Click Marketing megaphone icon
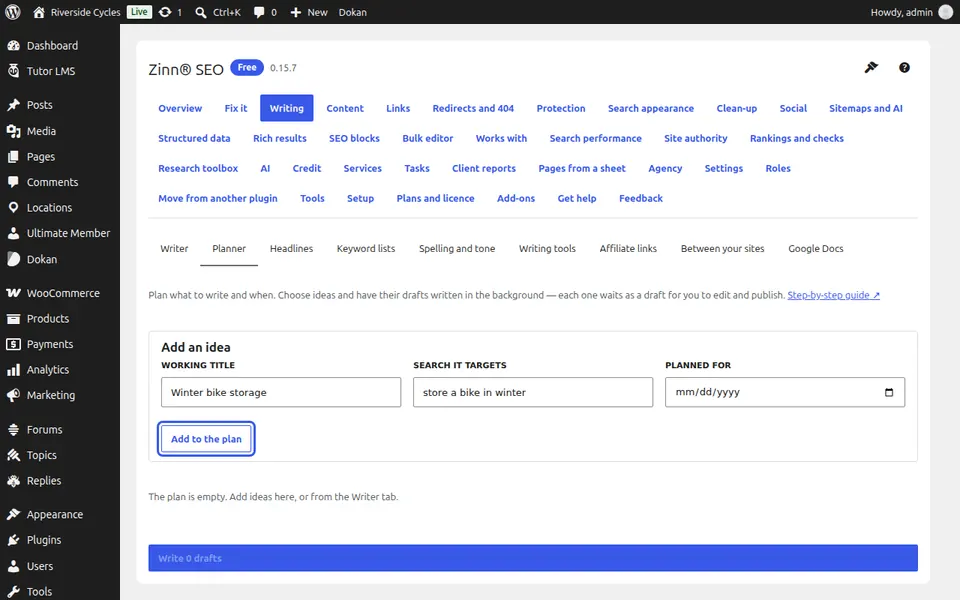This screenshot has height=600, width=960. coord(13,396)
